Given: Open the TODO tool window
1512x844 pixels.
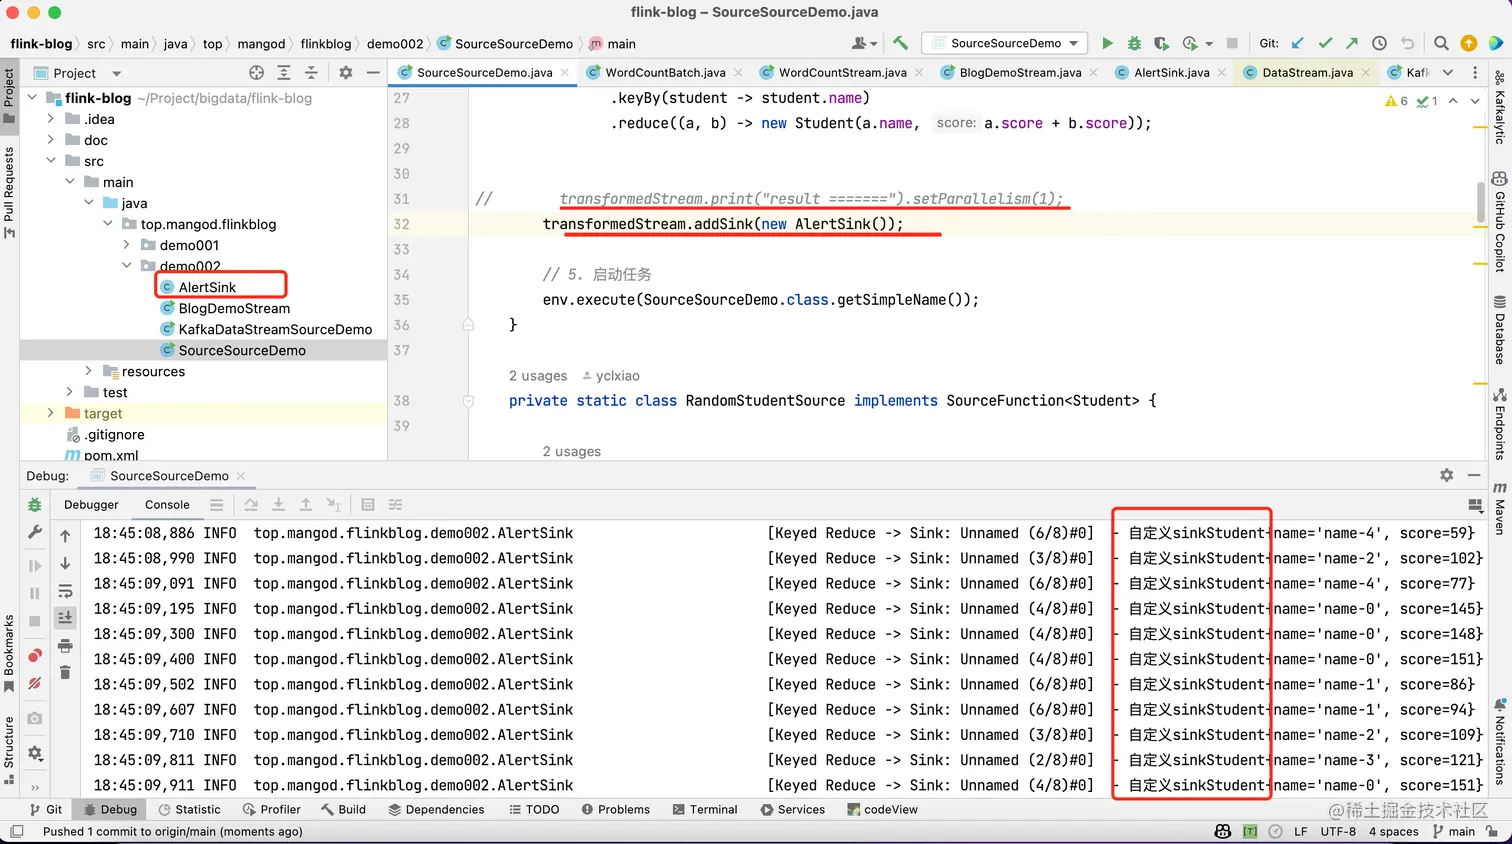Looking at the screenshot, I should 534,810.
